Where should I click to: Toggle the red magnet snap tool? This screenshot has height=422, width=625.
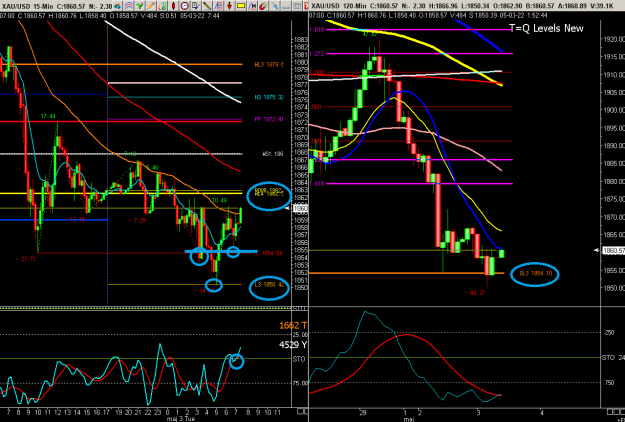(x=263, y=6)
